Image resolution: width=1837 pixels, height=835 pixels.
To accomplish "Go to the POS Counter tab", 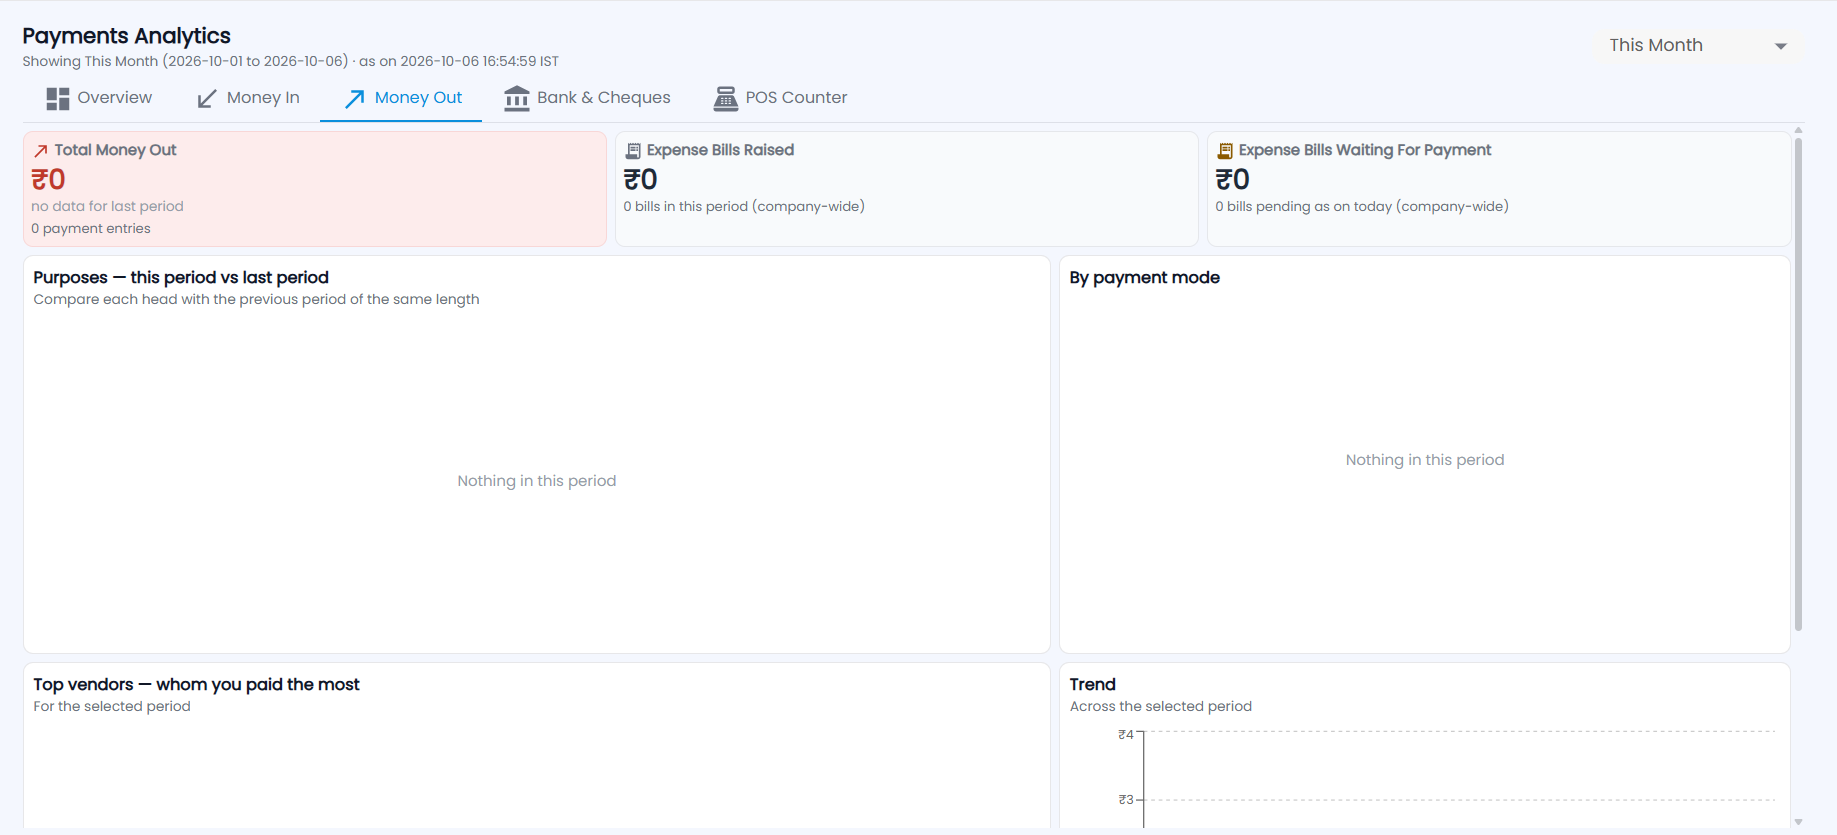I will click(780, 98).
